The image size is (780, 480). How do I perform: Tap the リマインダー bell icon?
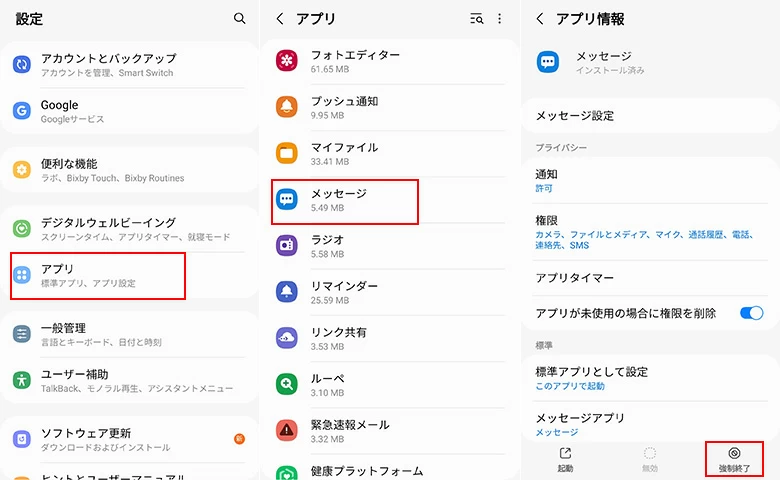point(287,291)
